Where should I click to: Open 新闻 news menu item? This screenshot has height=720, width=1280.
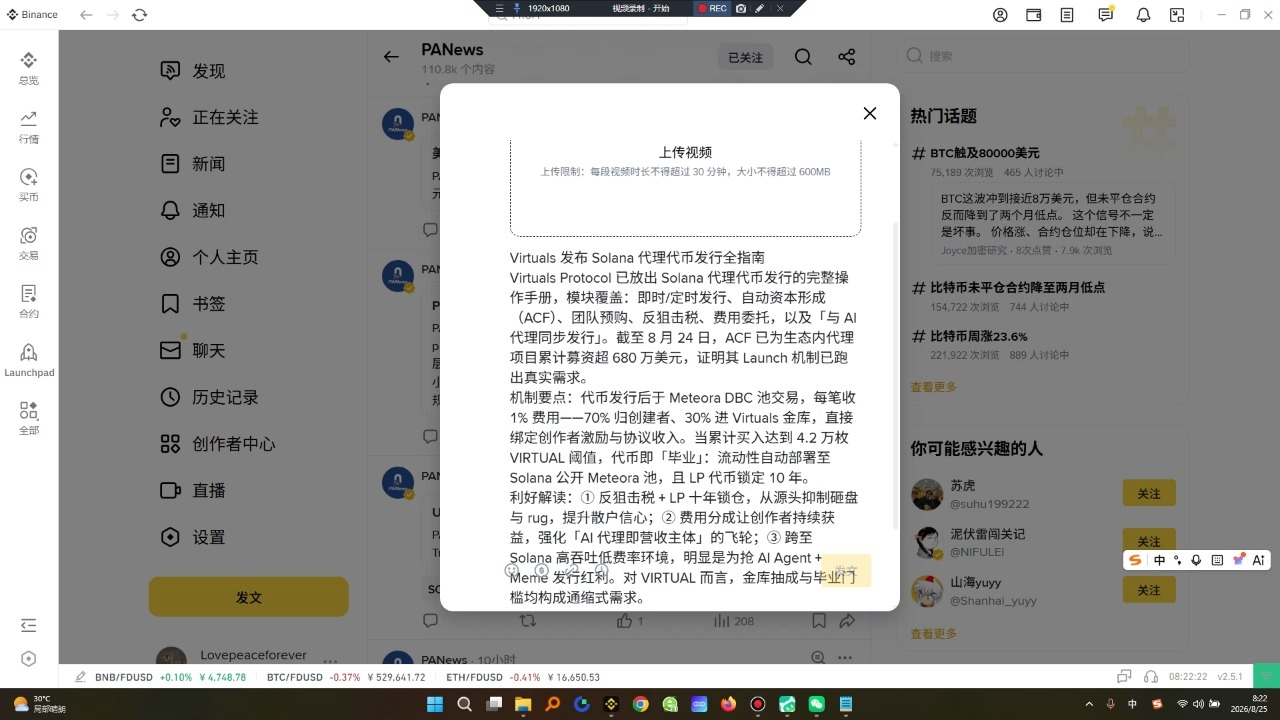pos(193,164)
